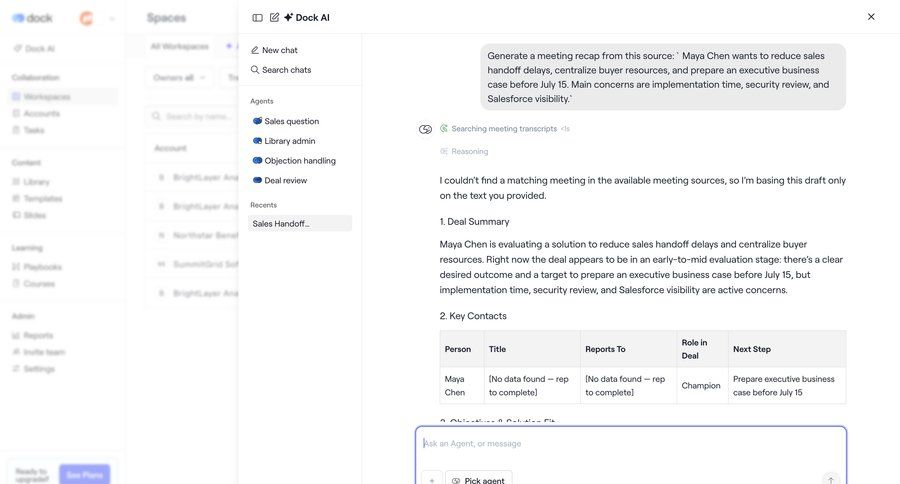The width and height of the screenshot is (900, 484).
Task: Click the compose new chat icon in header
Action: tap(274, 17)
